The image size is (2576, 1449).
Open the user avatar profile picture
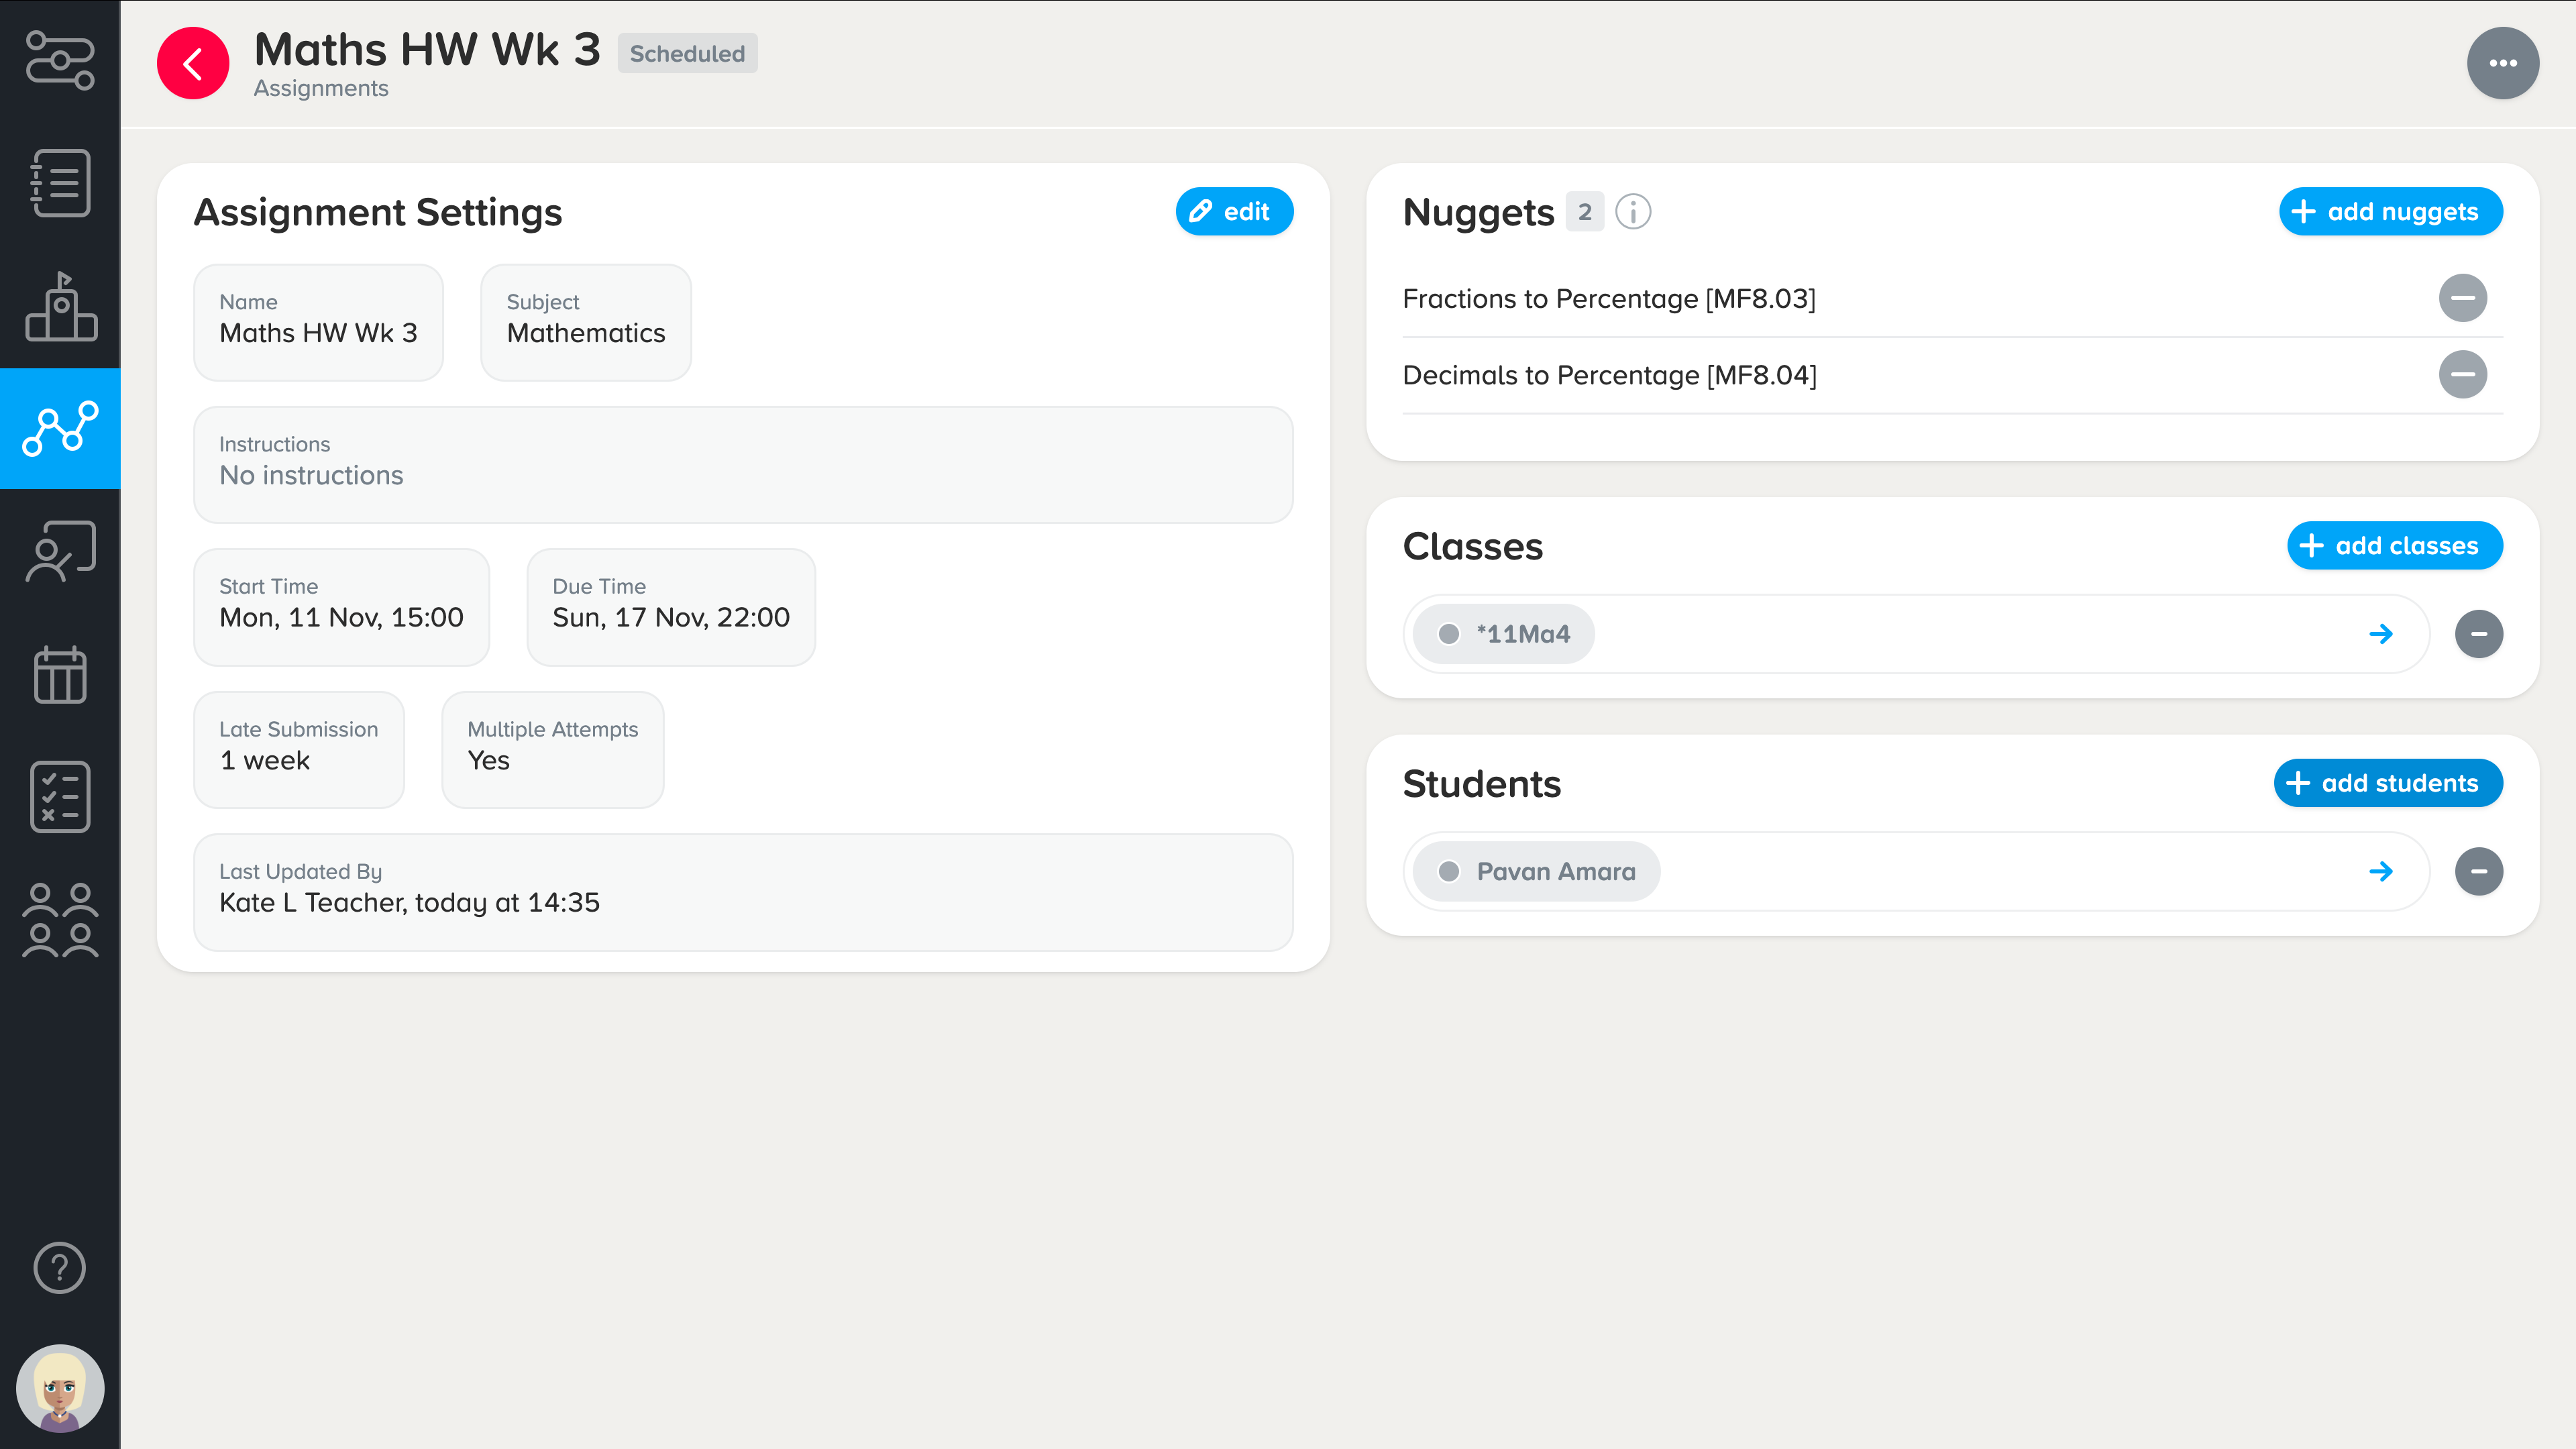[60, 1388]
